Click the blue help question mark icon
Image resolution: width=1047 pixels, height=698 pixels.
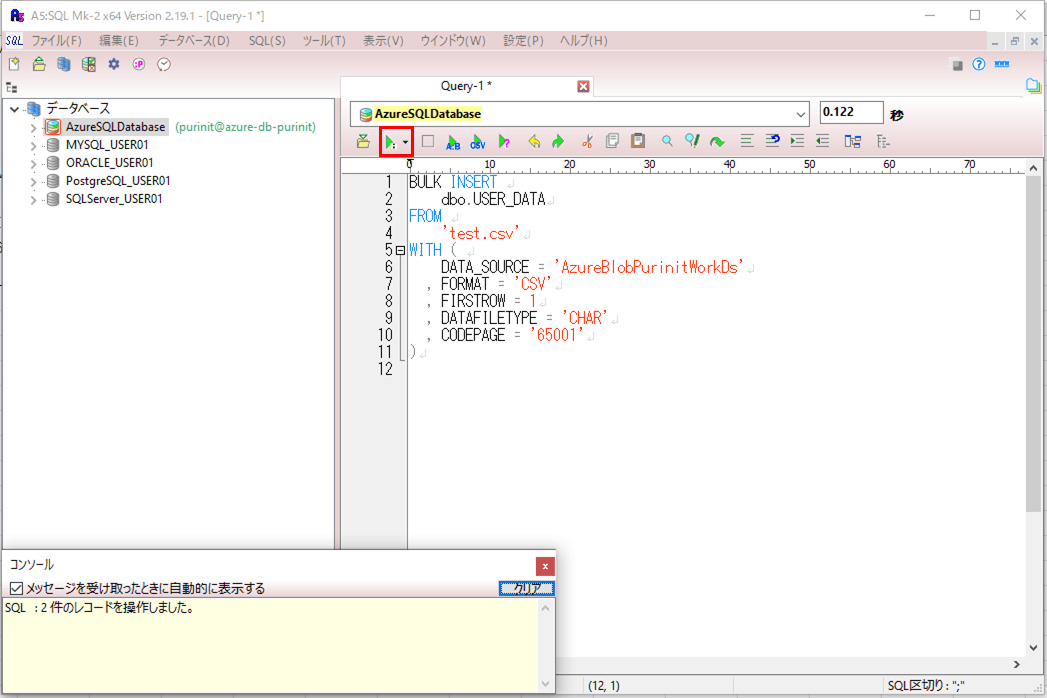(979, 64)
